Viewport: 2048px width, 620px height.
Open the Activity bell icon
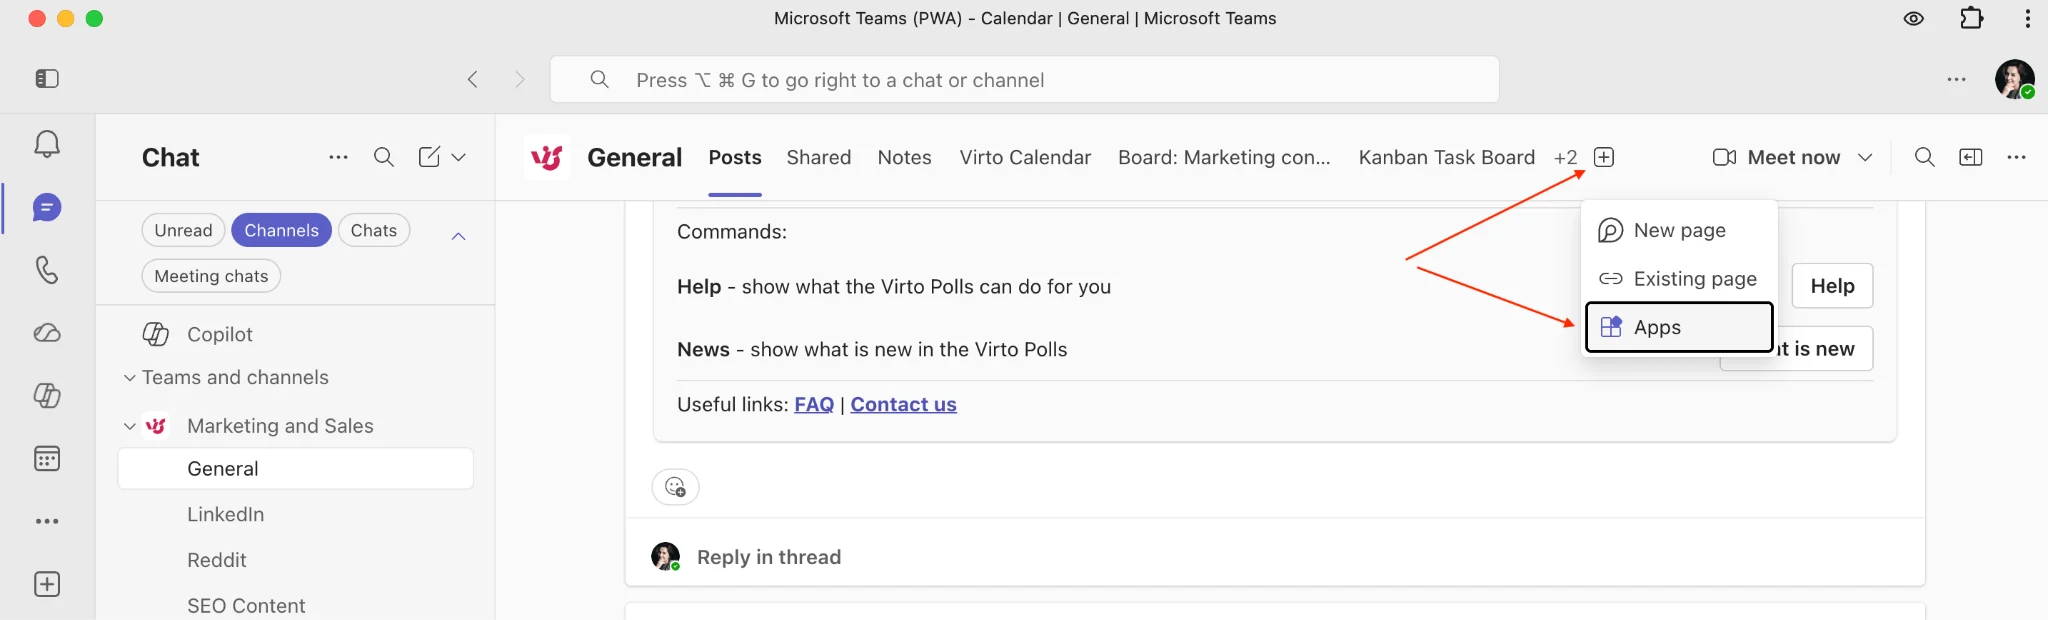click(x=47, y=144)
